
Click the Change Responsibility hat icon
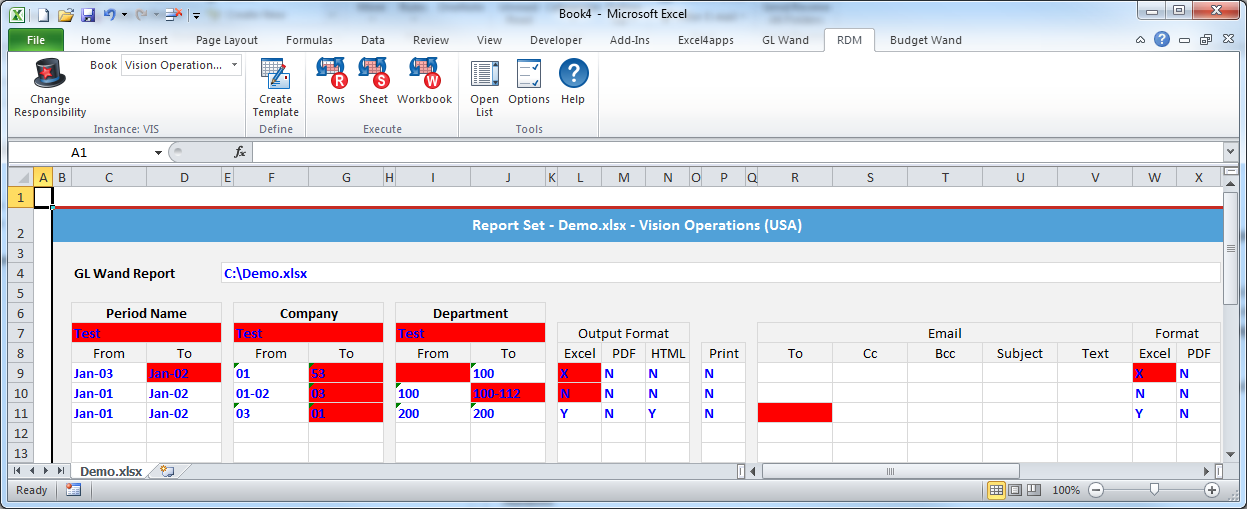(x=50, y=74)
